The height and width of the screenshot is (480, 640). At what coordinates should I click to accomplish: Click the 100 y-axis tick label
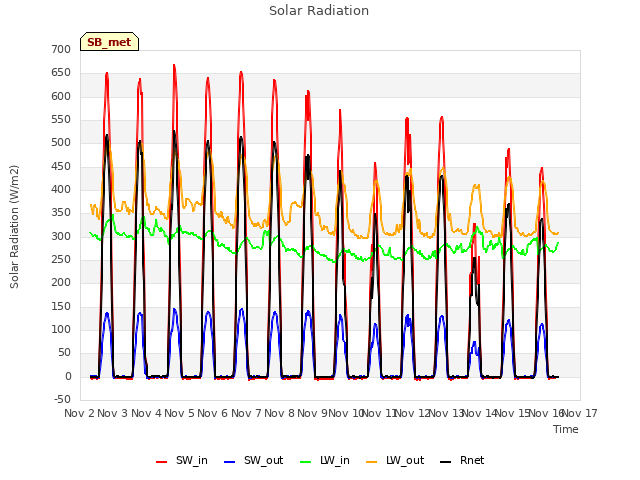61,329
